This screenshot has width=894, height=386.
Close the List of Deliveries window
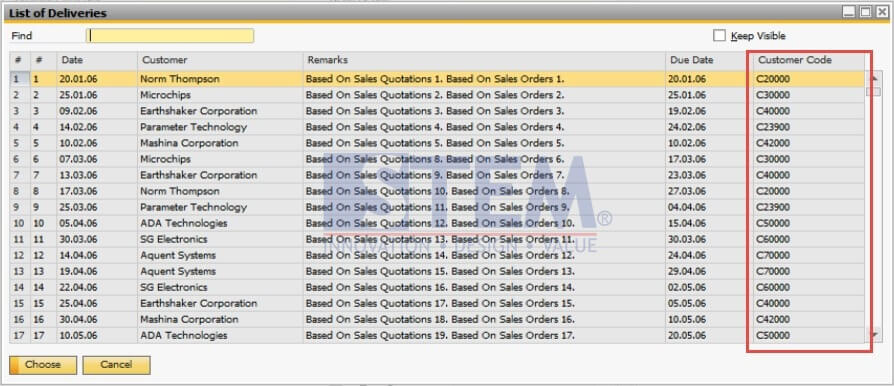[x=881, y=12]
